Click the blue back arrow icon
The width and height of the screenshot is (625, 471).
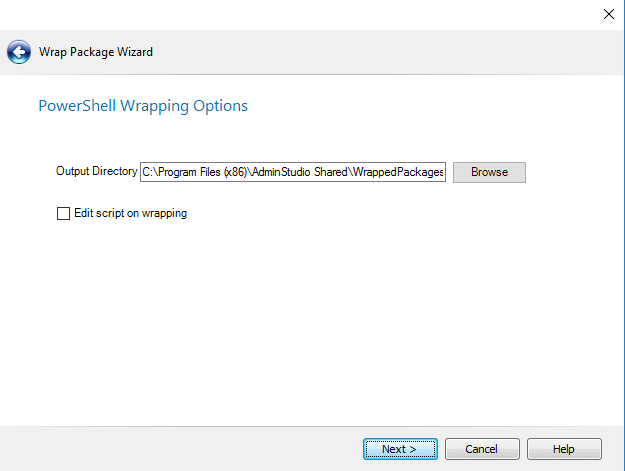click(x=18, y=51)
